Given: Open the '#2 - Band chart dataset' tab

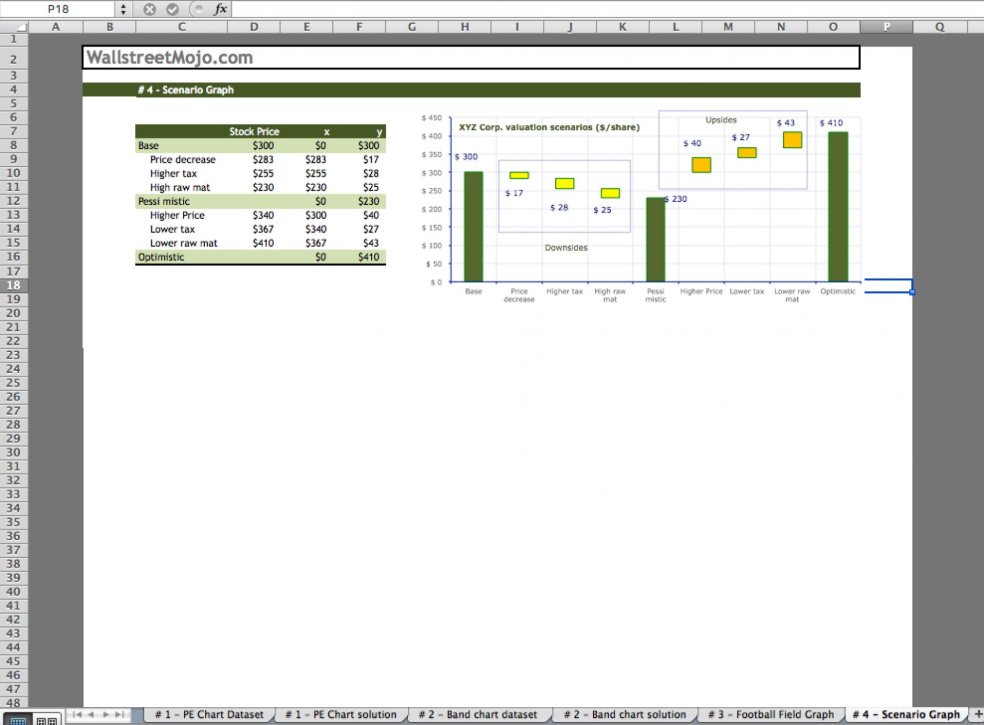Looking at the screenshot, I should click(479, 714).
